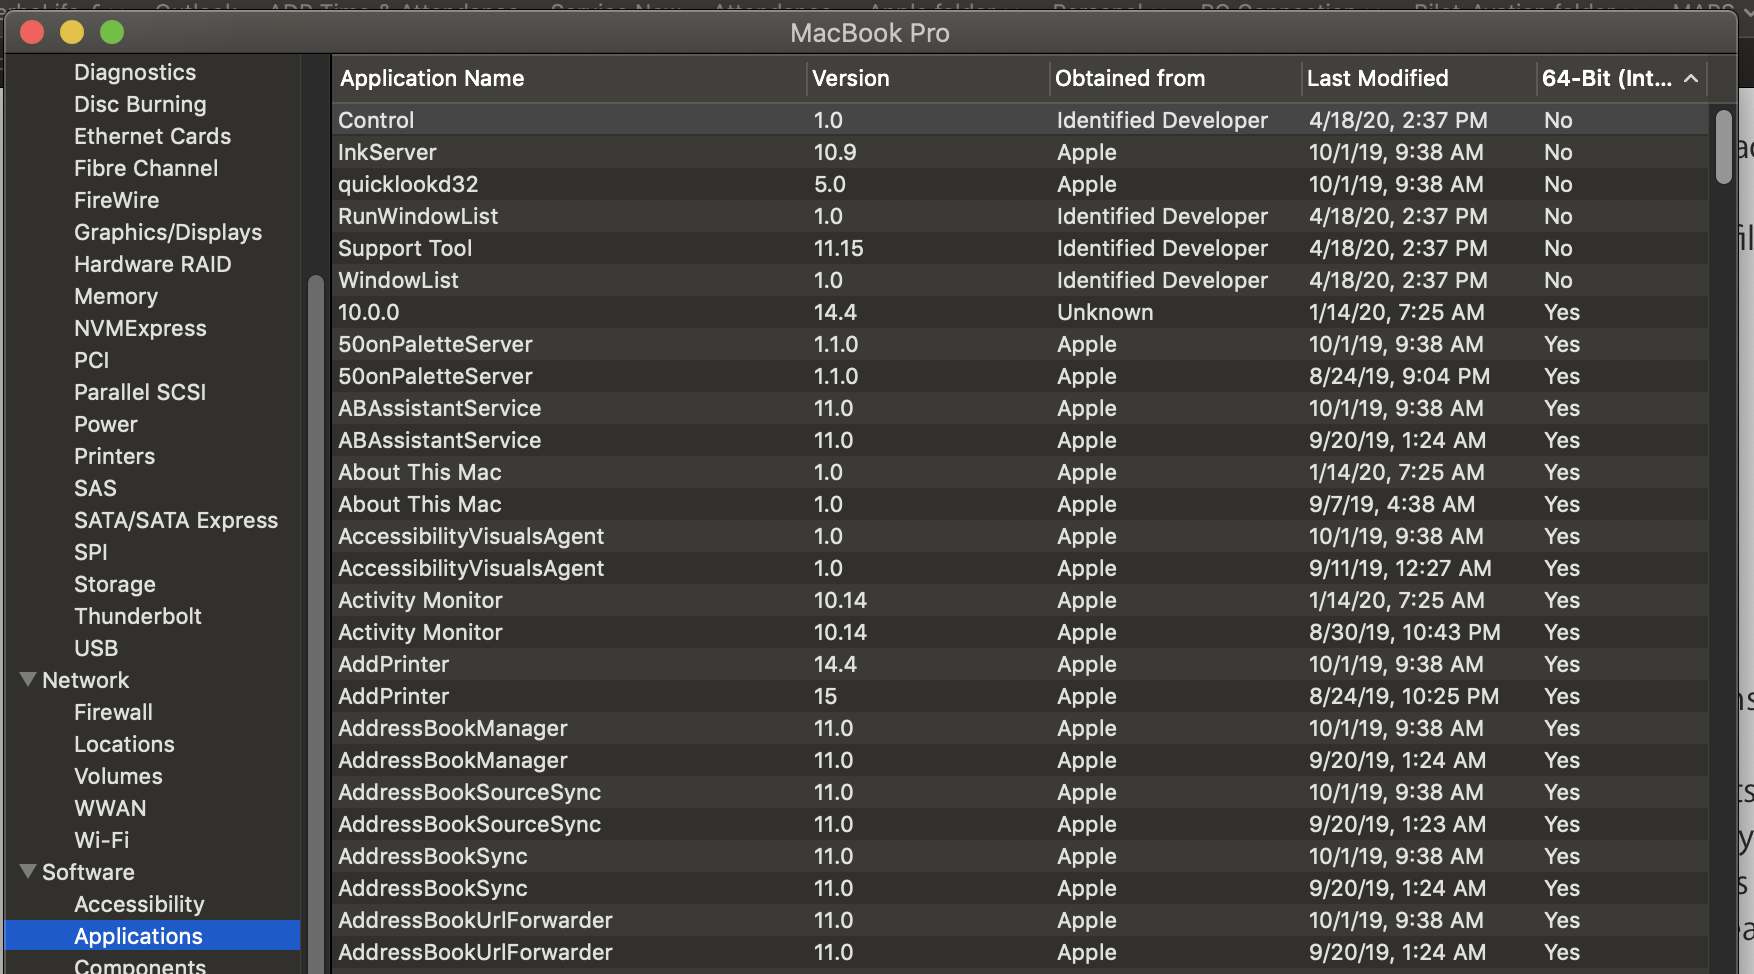Image resolution: width=1754 pixels, height=974 pixels.
Task: Minimize the MacBook Pro window
Action: click(x=72, y=32)
